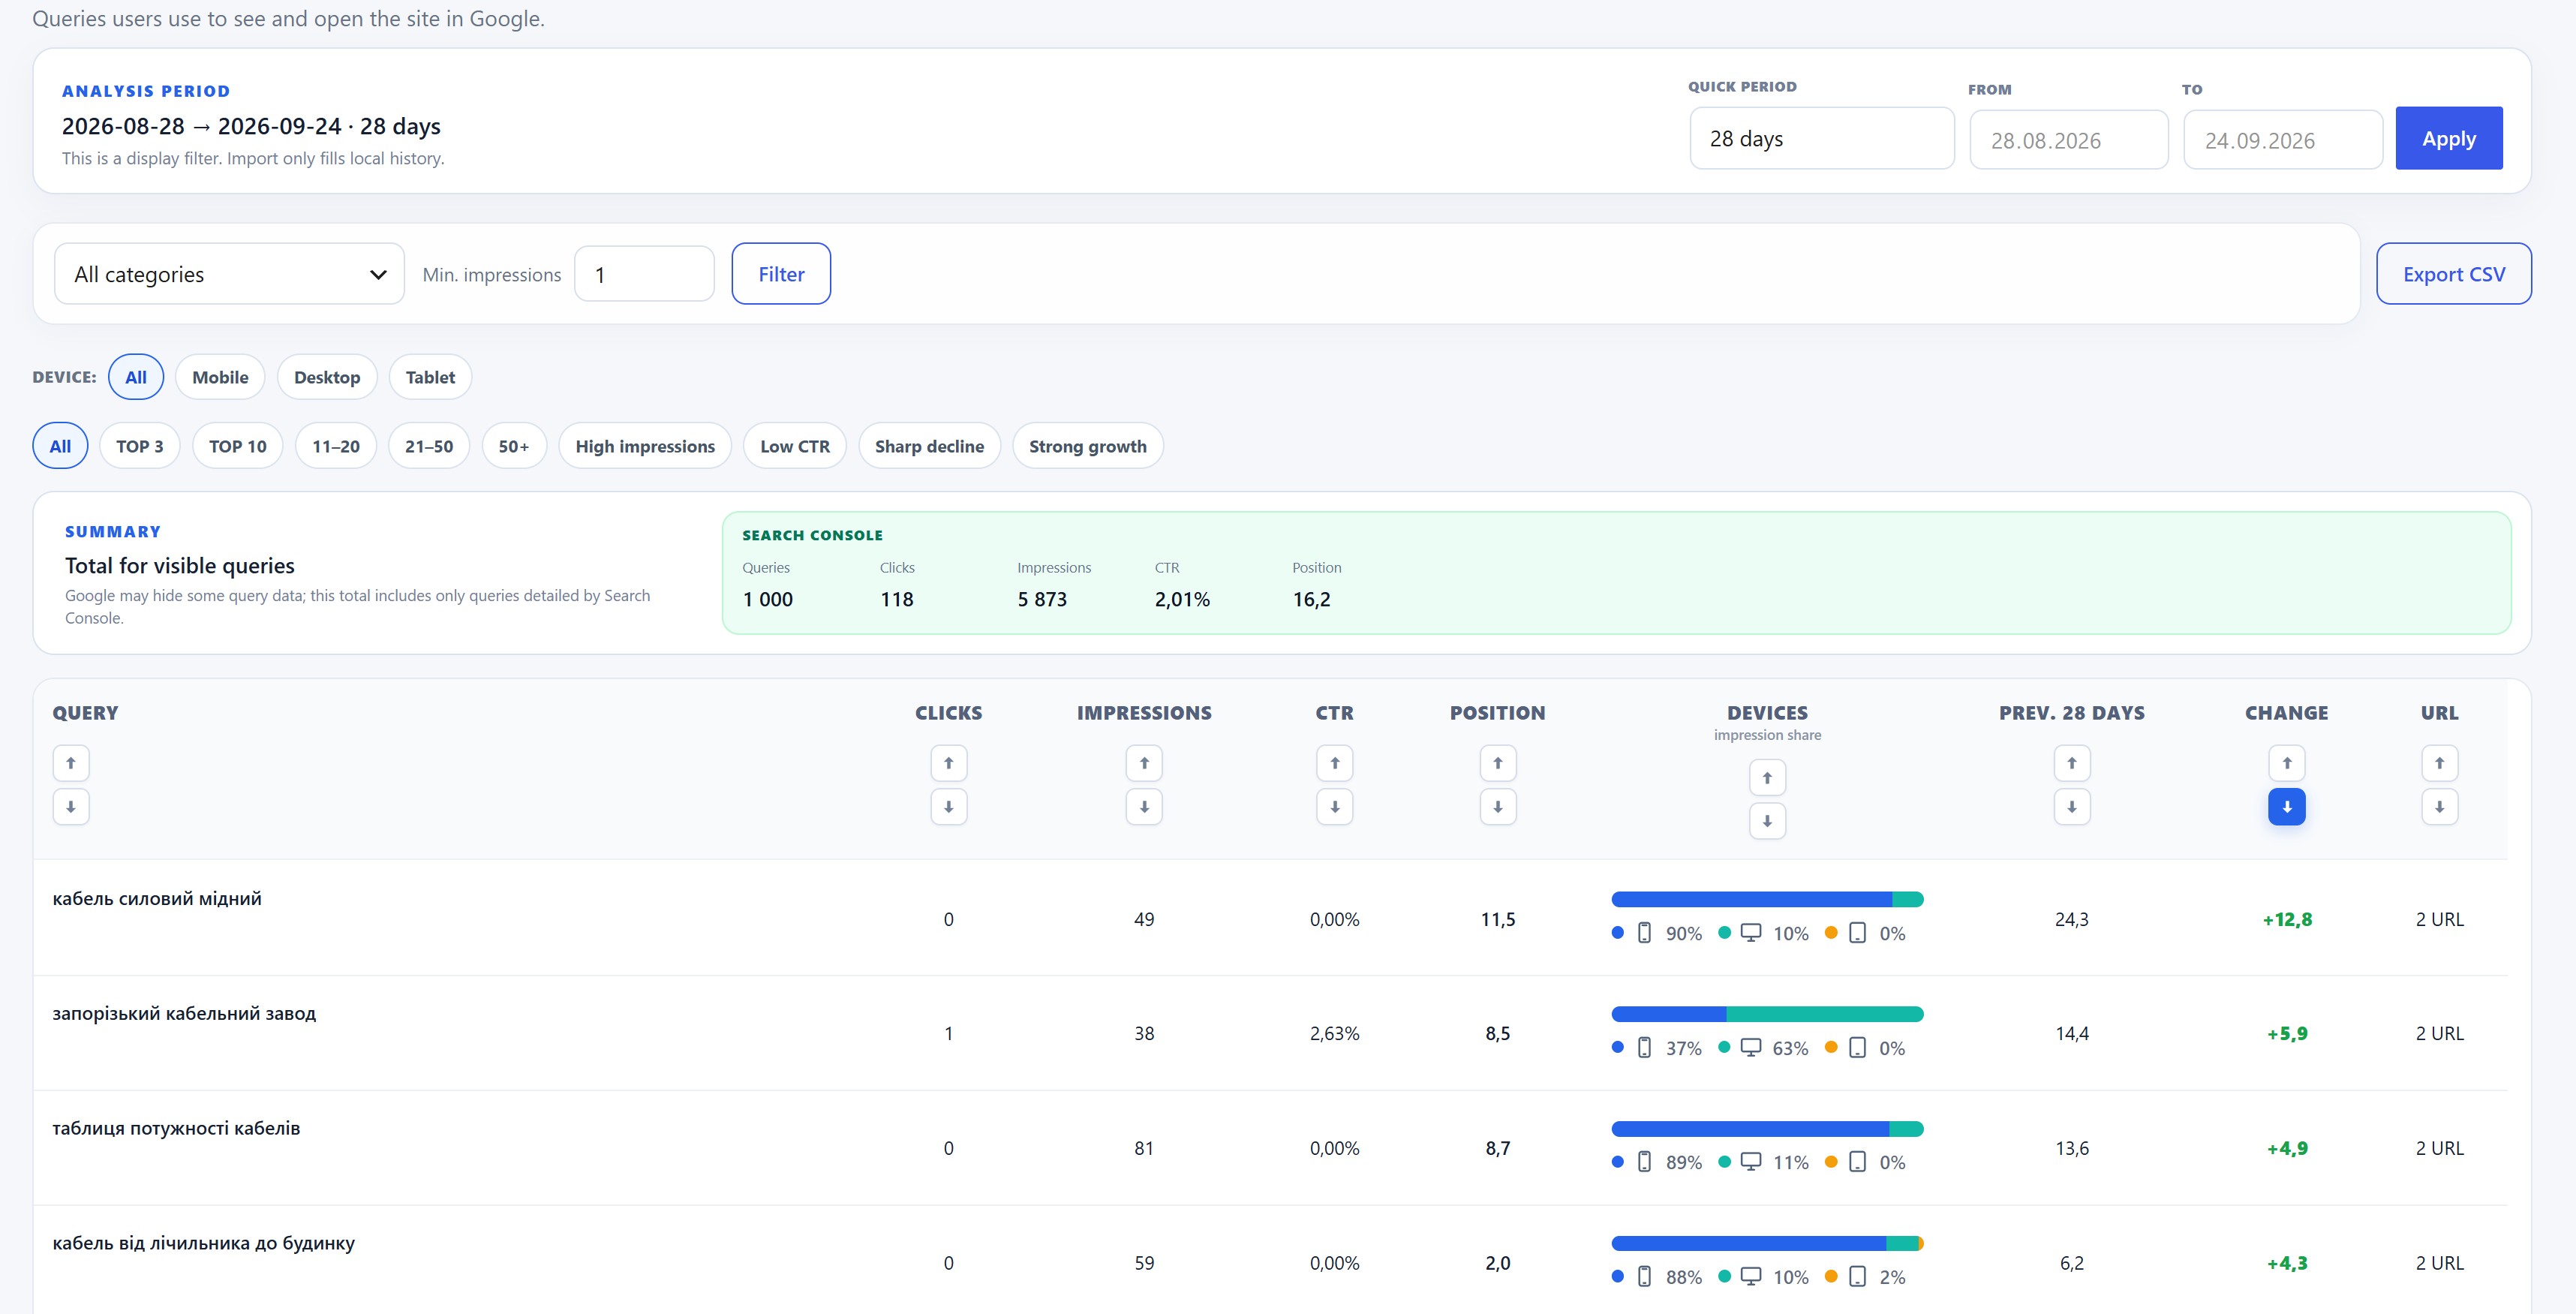Click desktop icon in кабель силовий мідний row
This screenshot has height=1314, width=2576.
[1750, 933]
